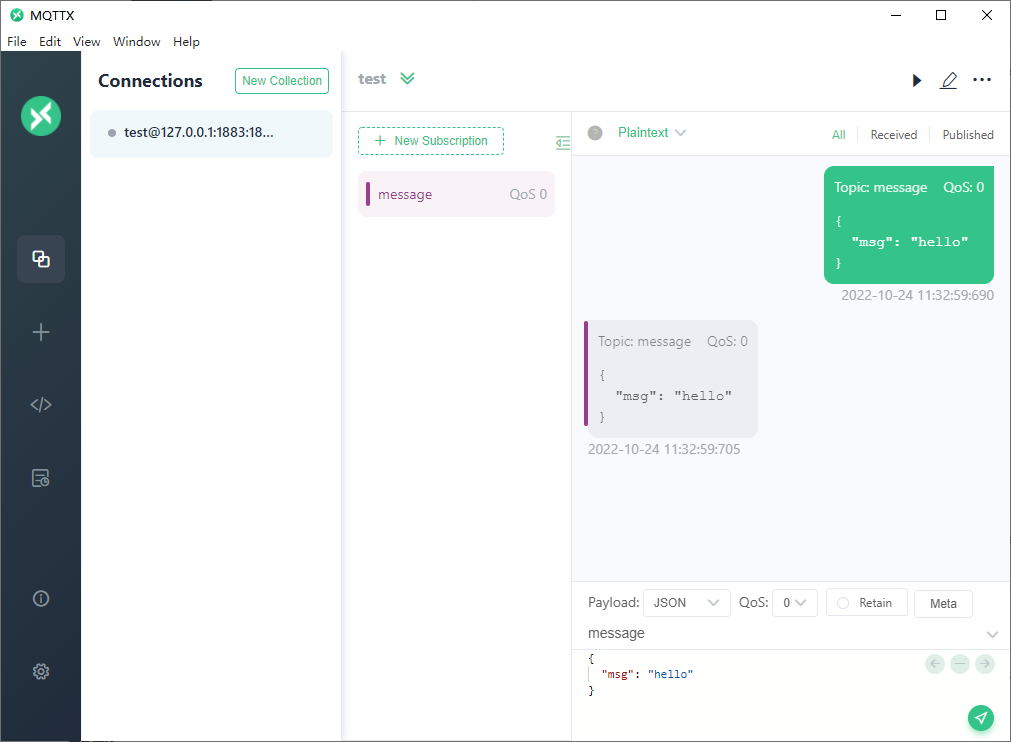The width and height of the screenshot is (1011, 742).
Task: Send the message with paper plane button
Action: pyautogui.click(x=981, y=718)
